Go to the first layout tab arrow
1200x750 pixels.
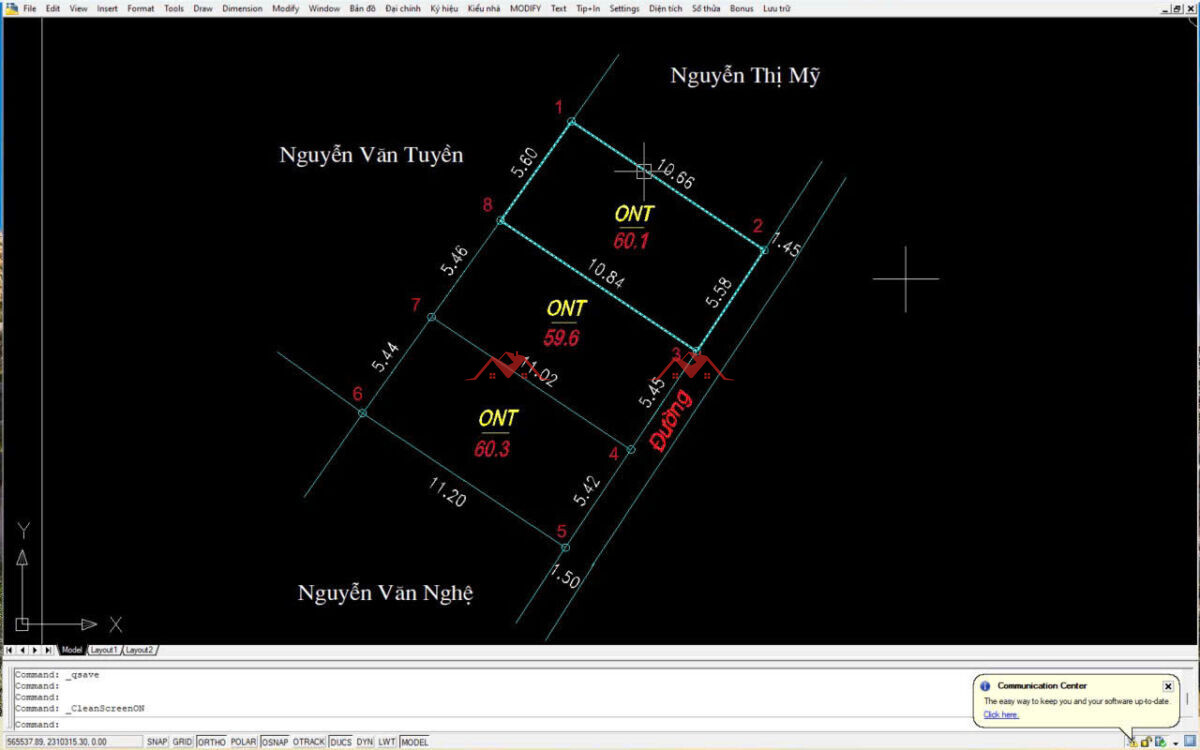[x=10, y=650]
